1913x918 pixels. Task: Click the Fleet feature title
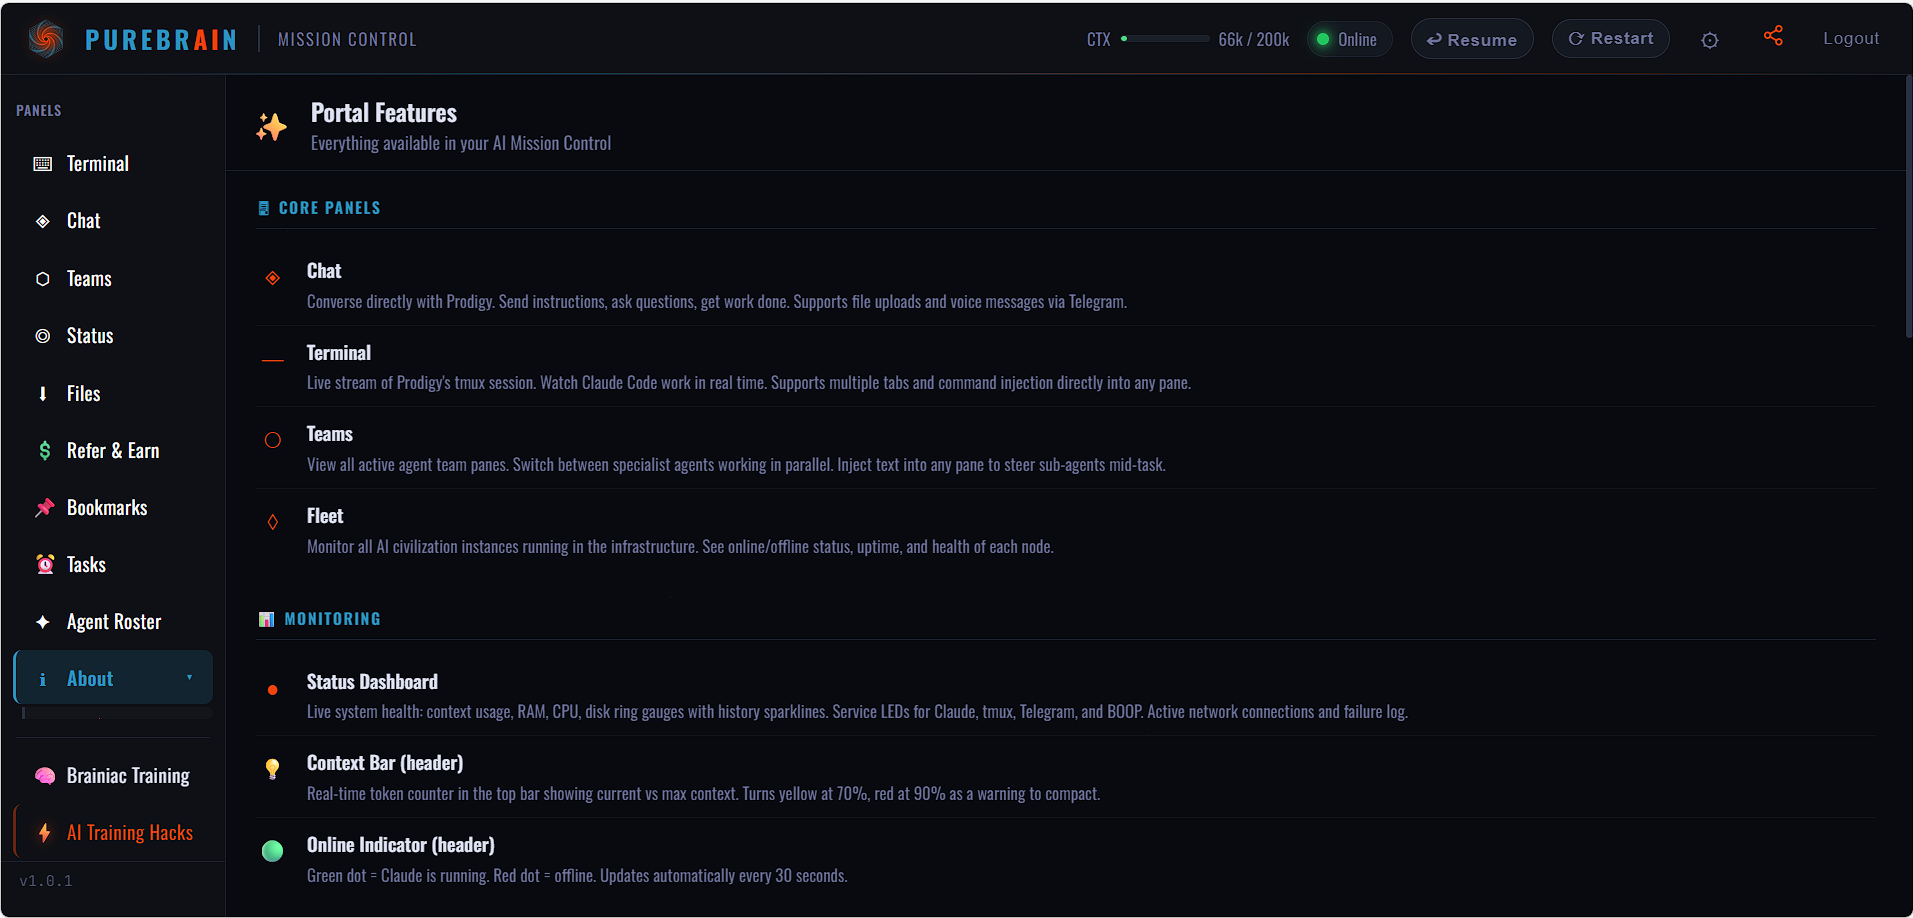click(325, 516)
